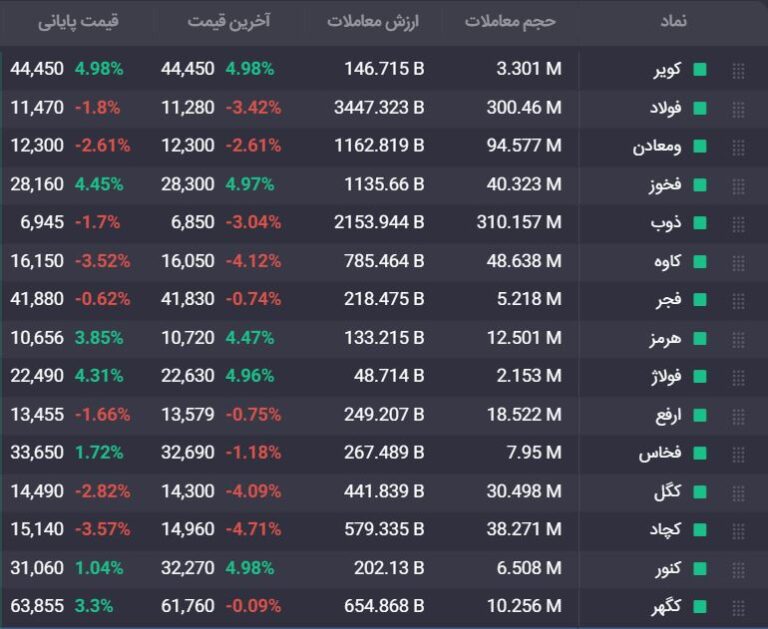Sort by the نماد column header
This screenshot has width=768, height=629.
click(673, 21)
